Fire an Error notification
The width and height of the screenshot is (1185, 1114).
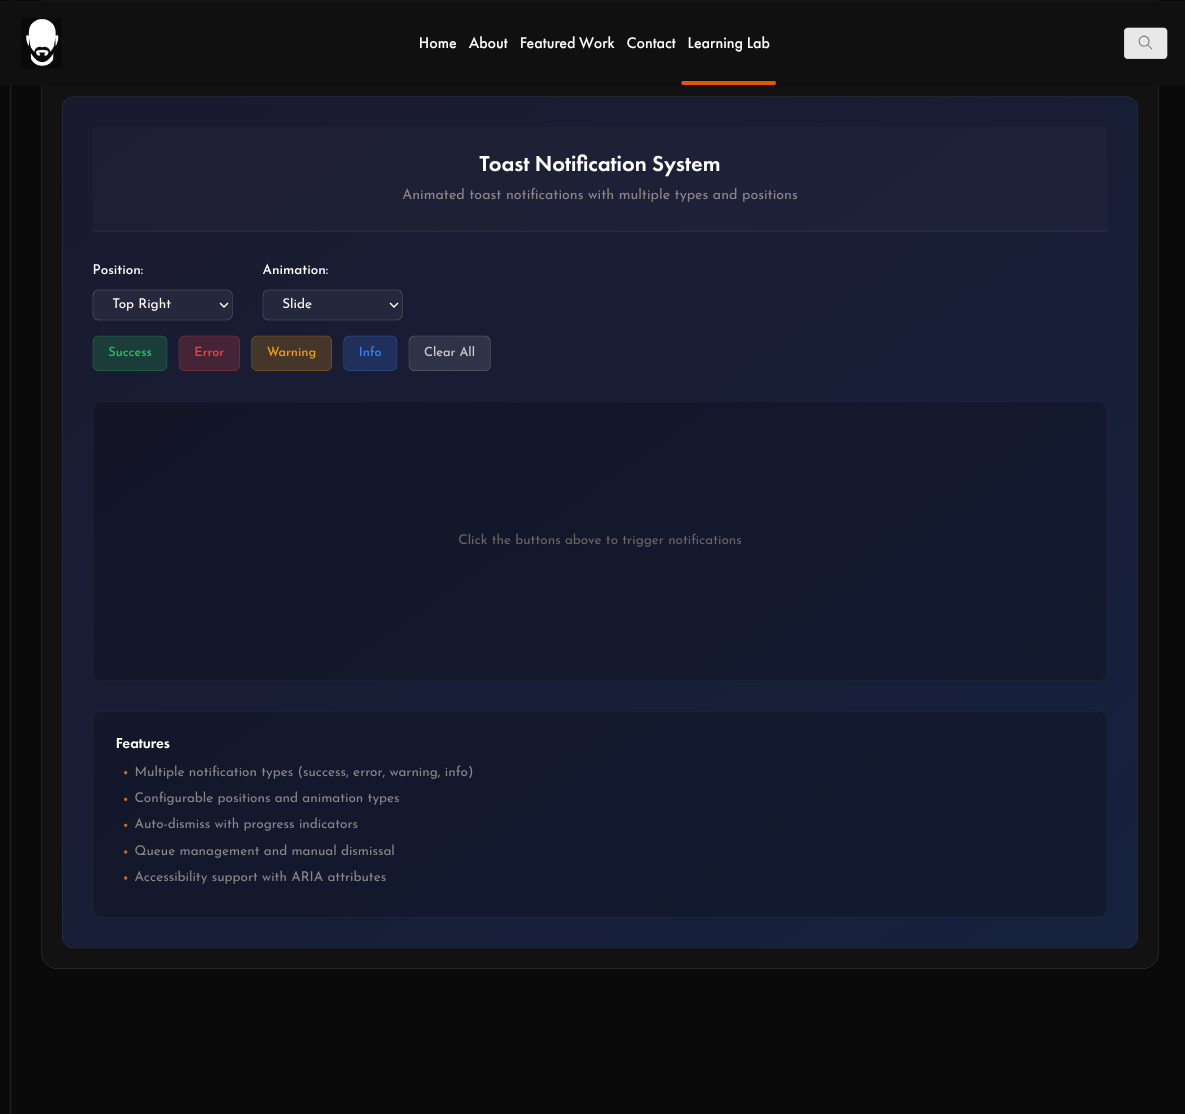[209, 353]
